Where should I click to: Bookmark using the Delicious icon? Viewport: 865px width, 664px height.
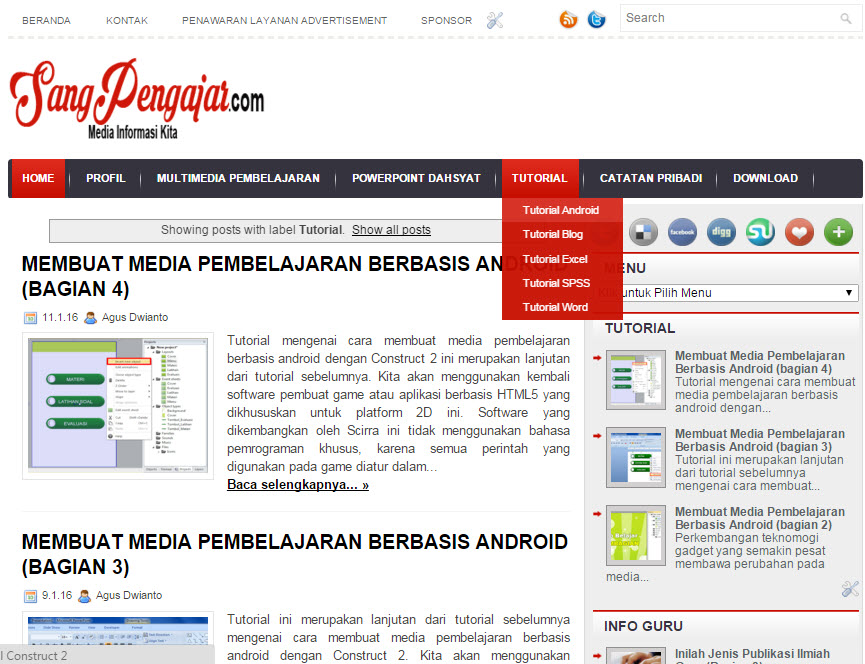(x=643, y=232)
